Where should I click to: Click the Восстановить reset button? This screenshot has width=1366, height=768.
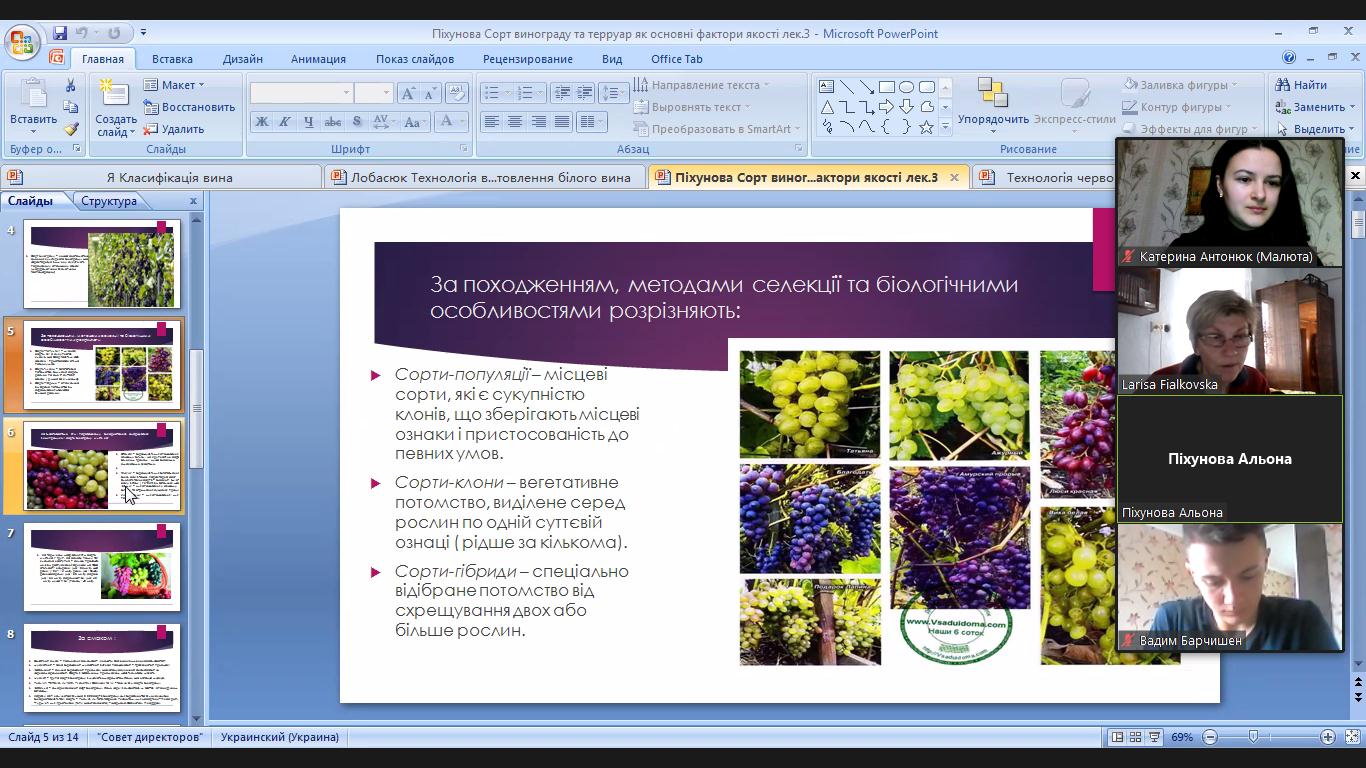coord(189,107)
